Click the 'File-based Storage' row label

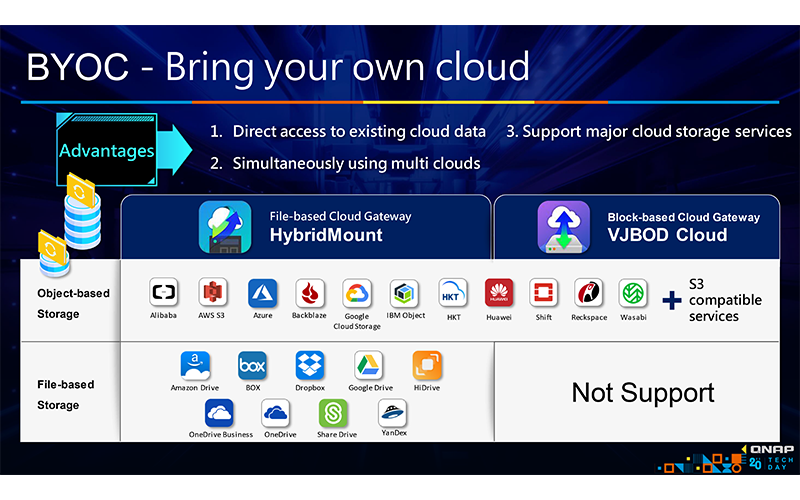[66, 394]
